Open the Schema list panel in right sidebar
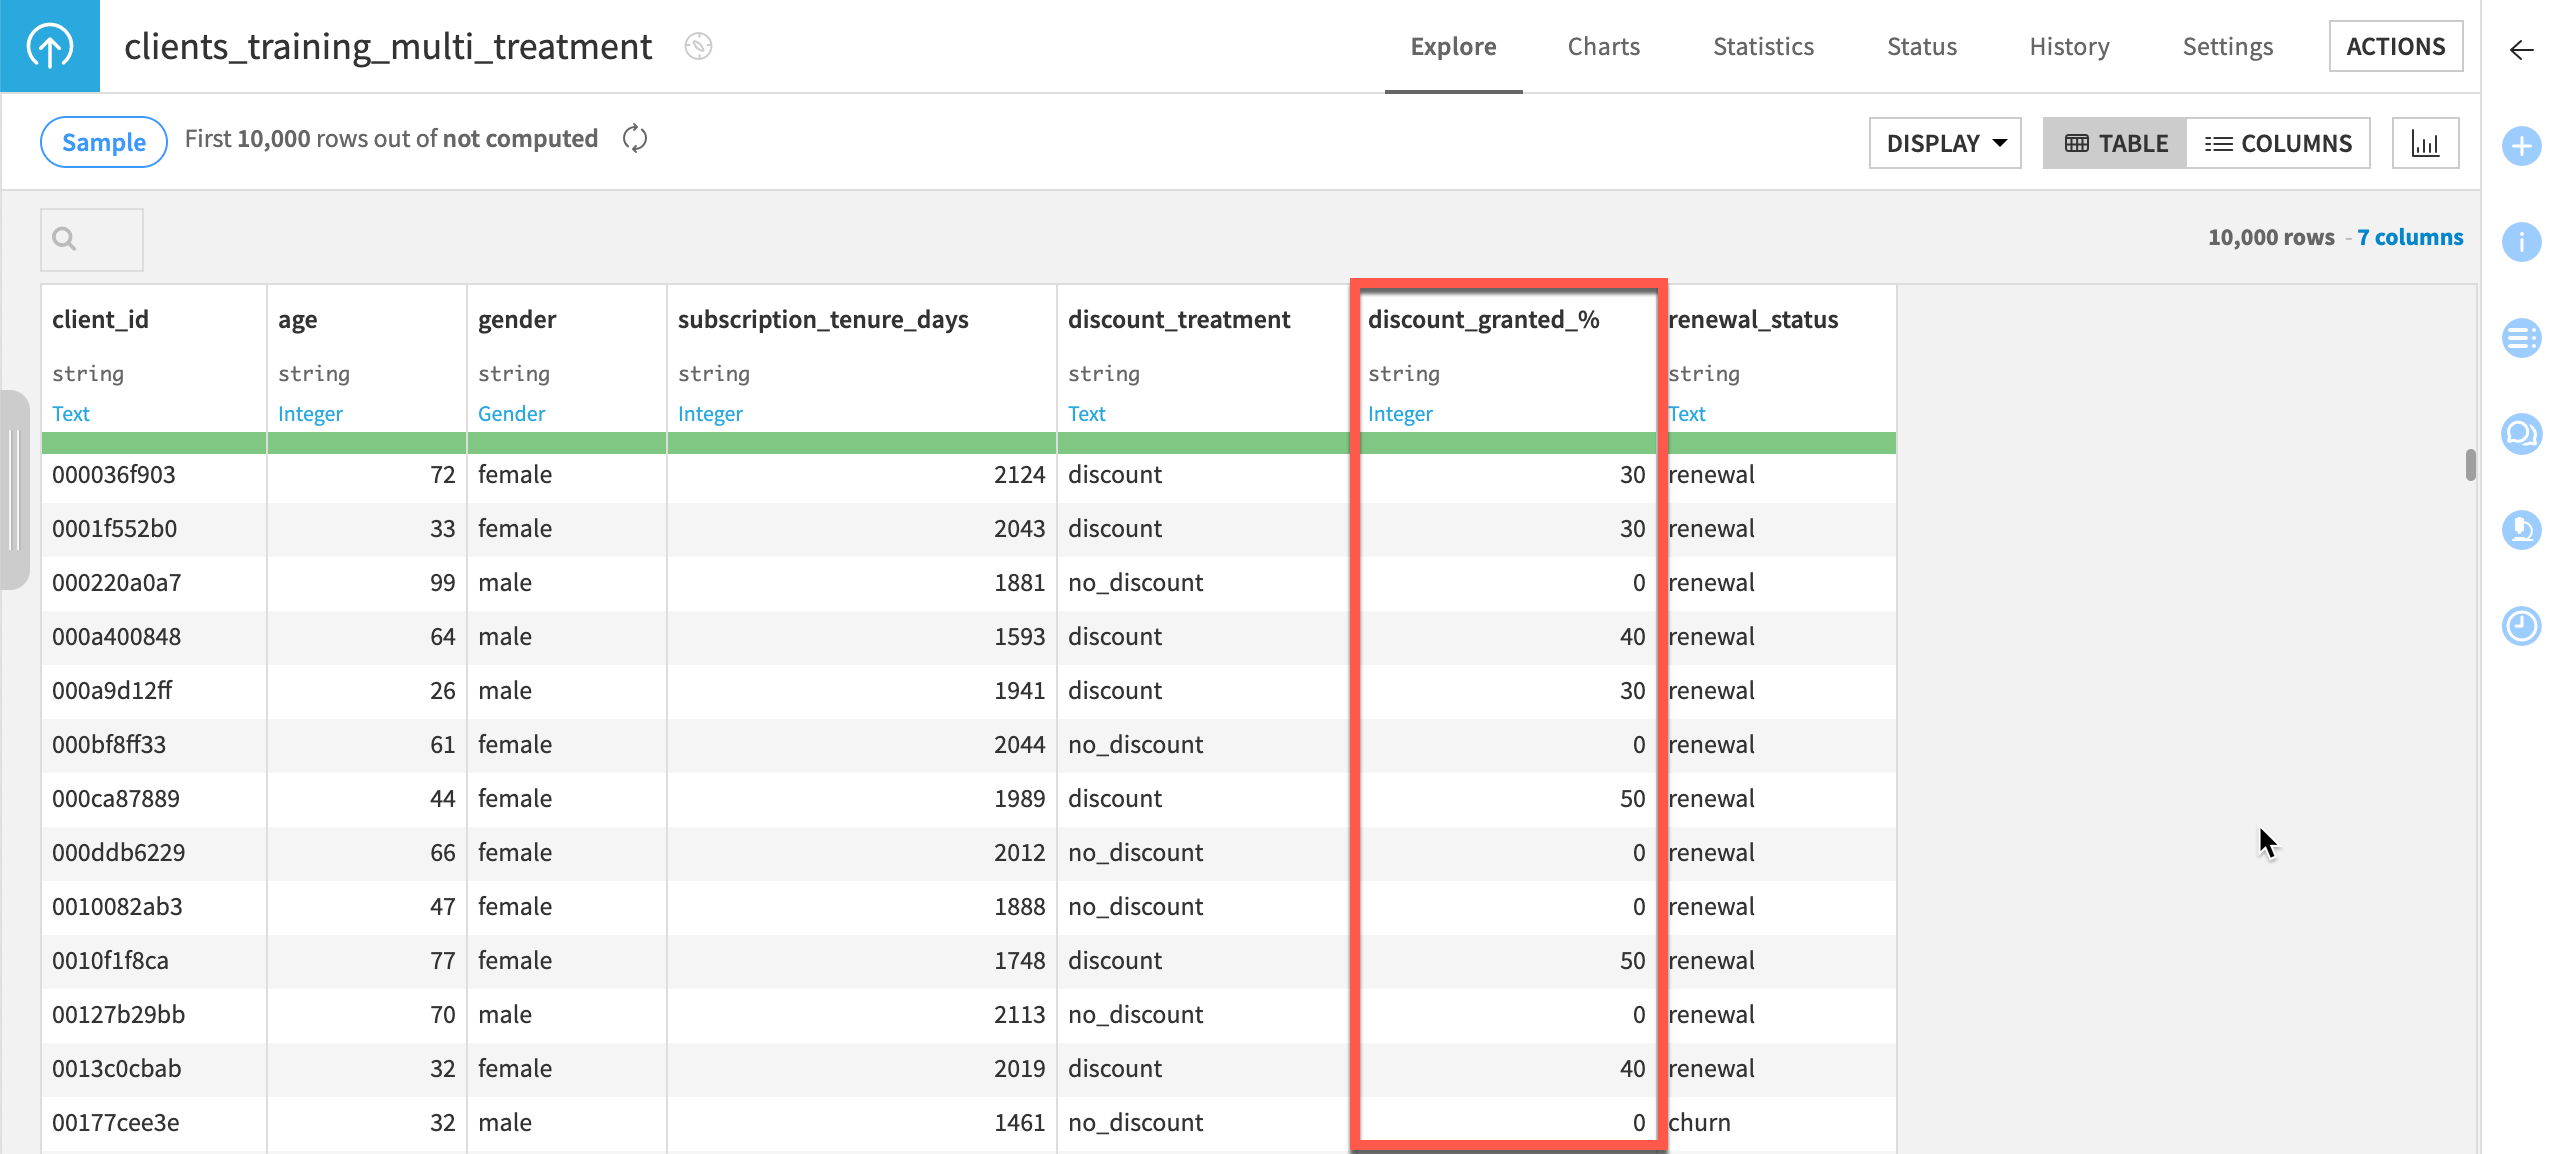The width and height of the screenshot is (2560, 1154). pyautogui.click(x=2522, y=338)
